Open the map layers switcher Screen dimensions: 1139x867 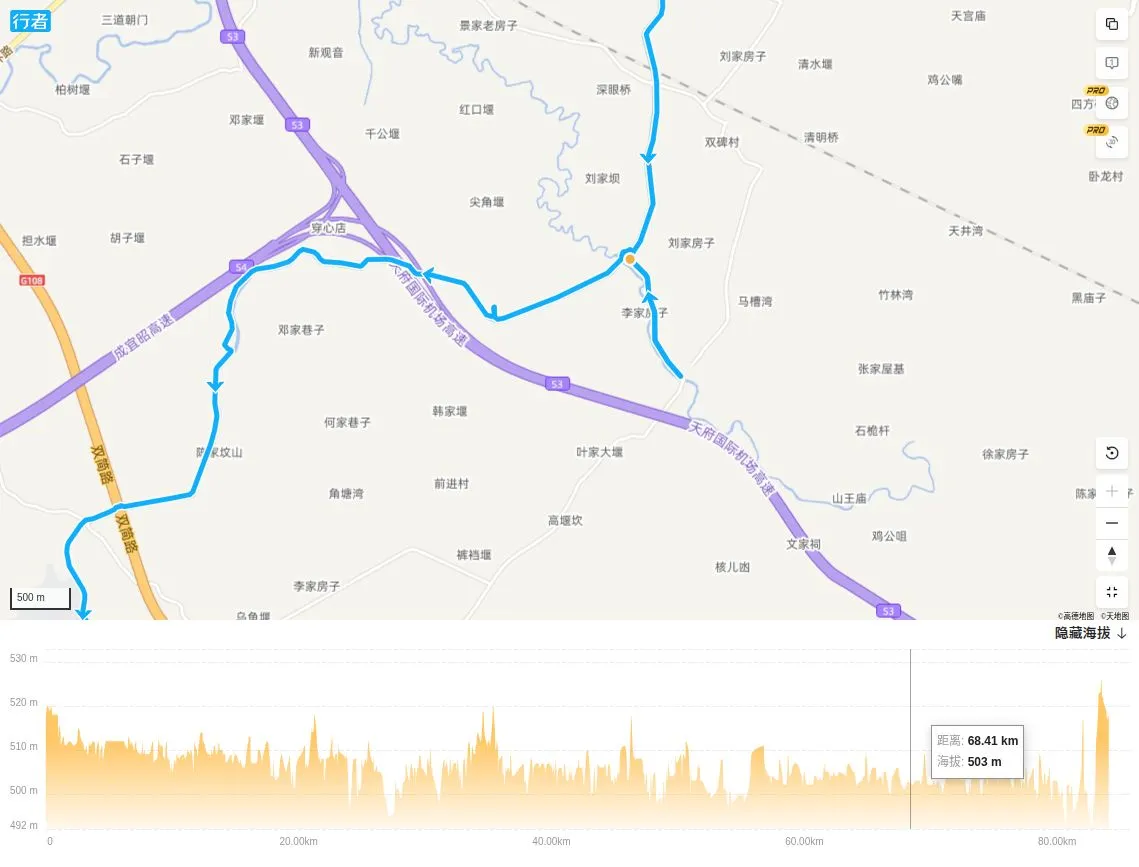click(1111, 24)
